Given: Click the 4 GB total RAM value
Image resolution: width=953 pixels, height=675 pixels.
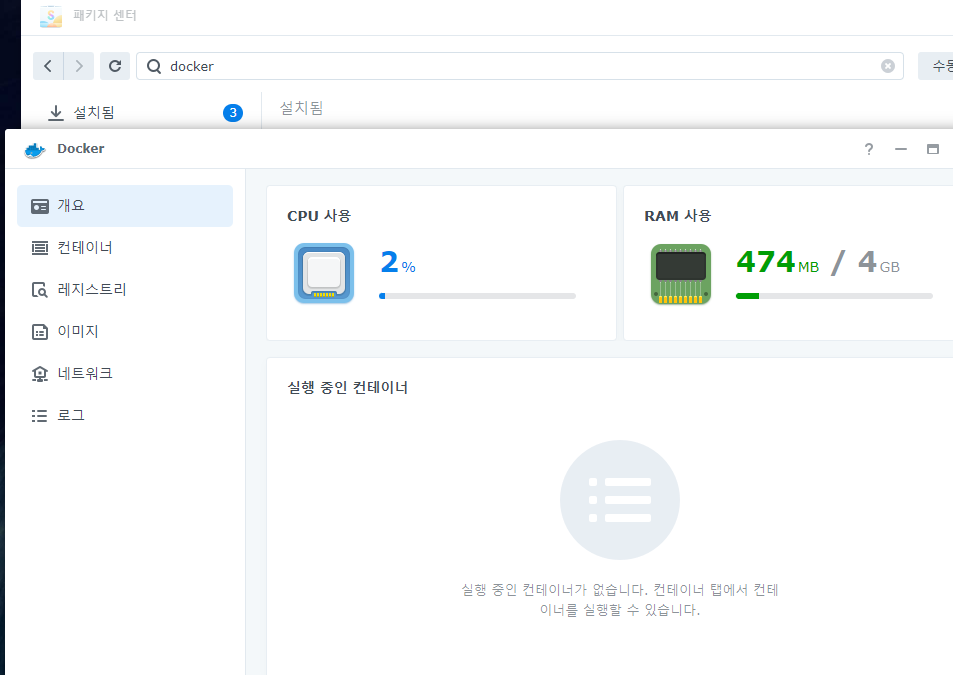Looking at the screenshot, I should [879, 262].
